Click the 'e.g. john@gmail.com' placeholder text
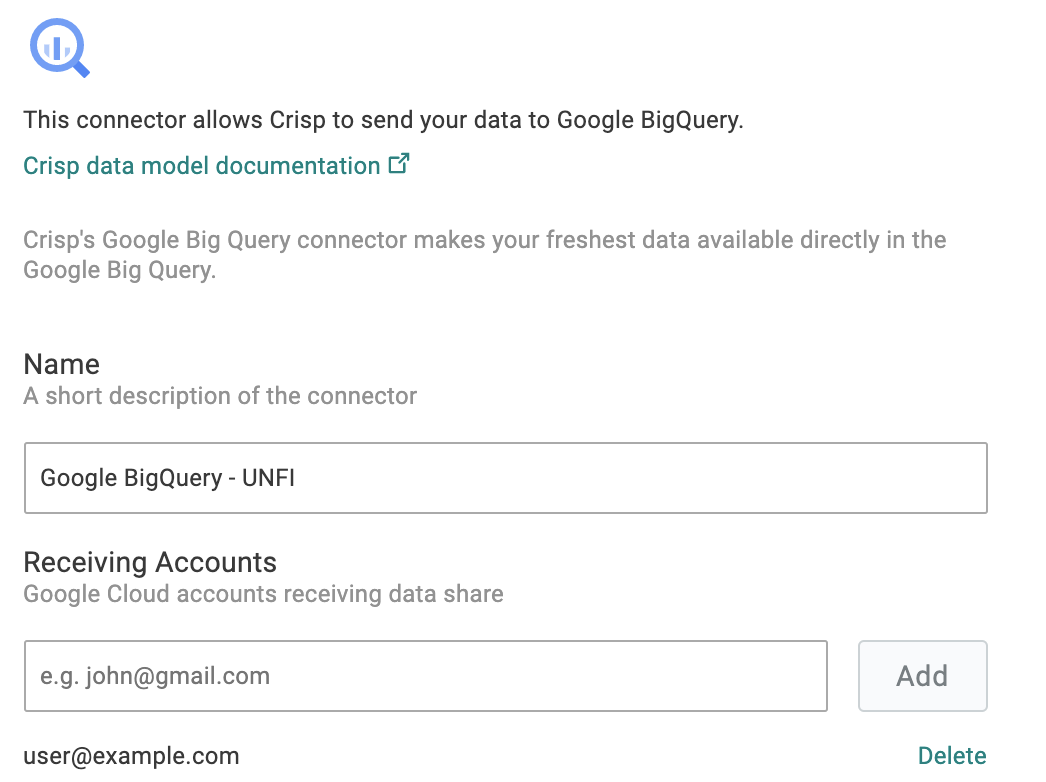 pyautogui.click(x=155, y=676)
